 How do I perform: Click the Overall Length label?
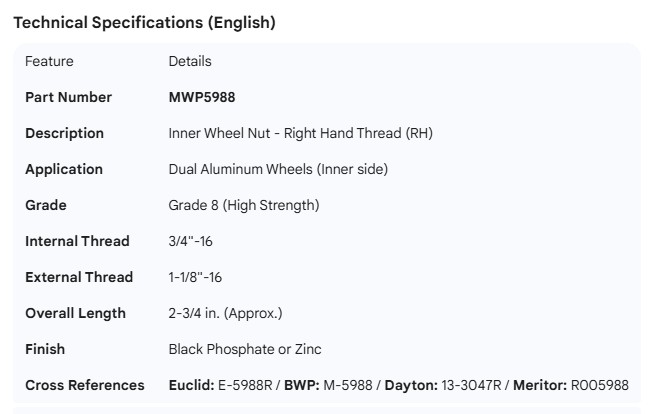[75, 313]
